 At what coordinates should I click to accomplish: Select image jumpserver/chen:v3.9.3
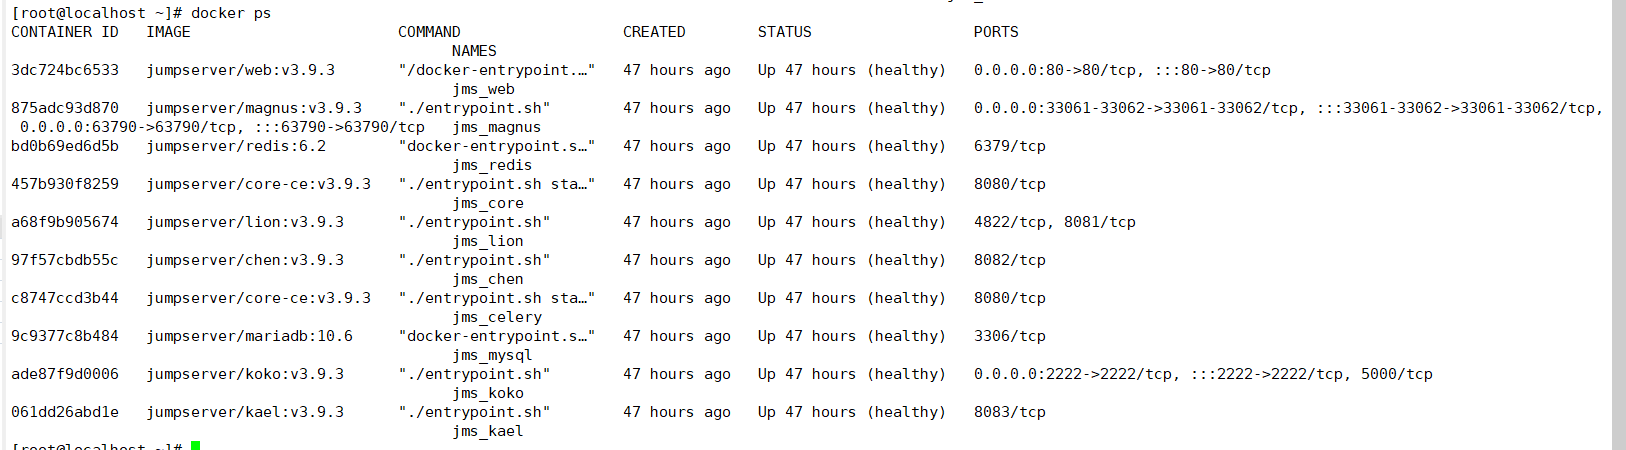click(245, 260)
